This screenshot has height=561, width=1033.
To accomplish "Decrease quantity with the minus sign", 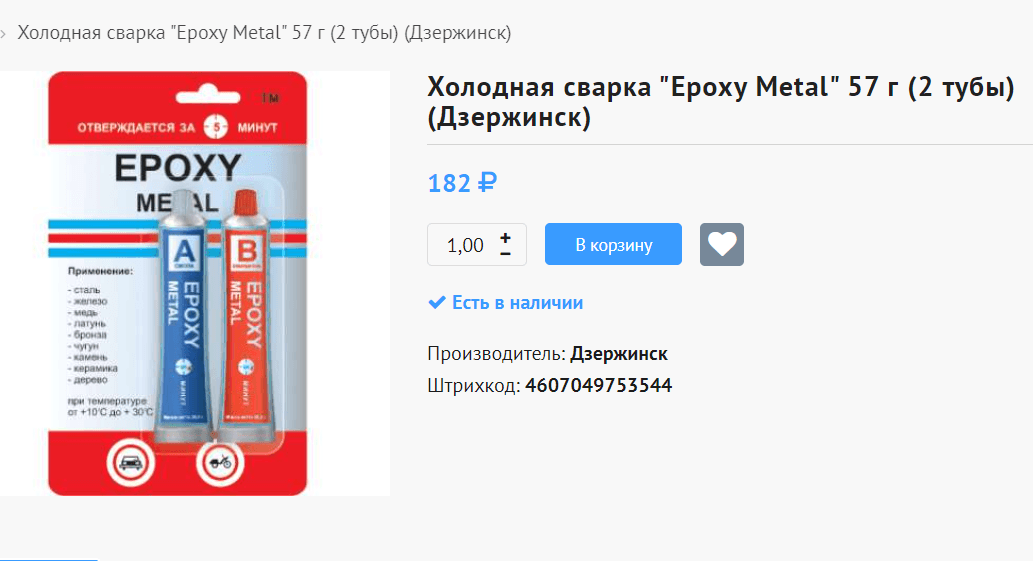I will (x=505, y=254).
